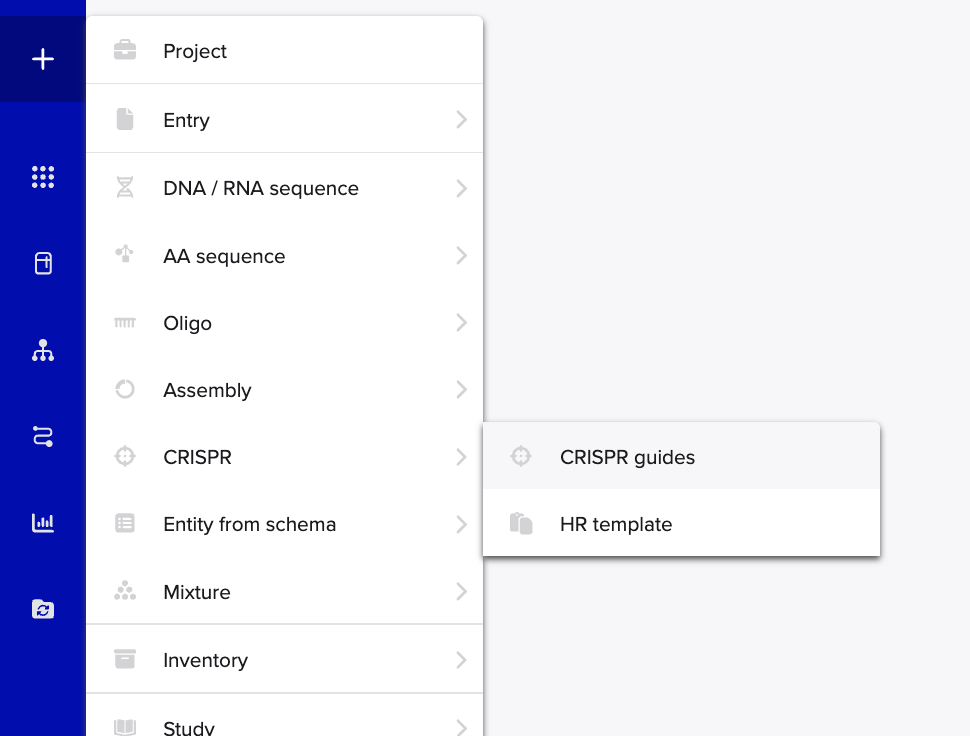Open the Workflows icon in sidebar
The width and height of the screenshot is (970, 736).
(43, 437)
